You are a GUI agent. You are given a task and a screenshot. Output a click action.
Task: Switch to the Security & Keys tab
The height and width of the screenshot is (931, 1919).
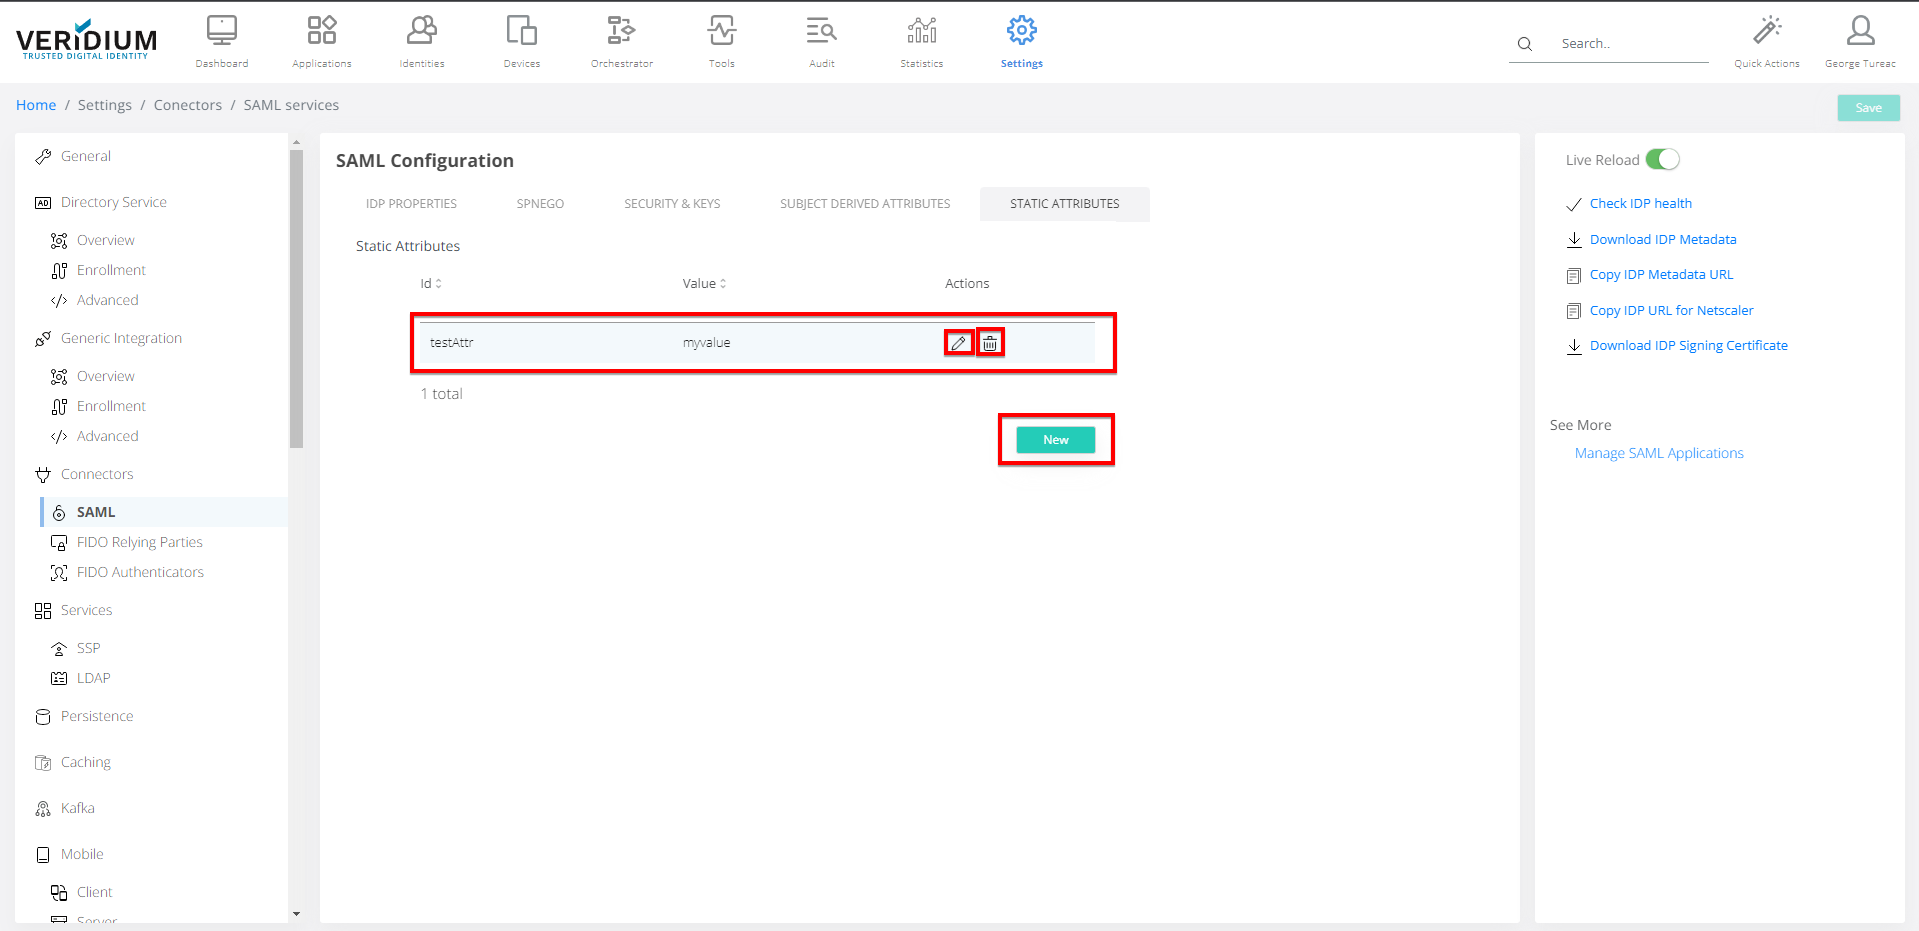[x=672, y=204]
